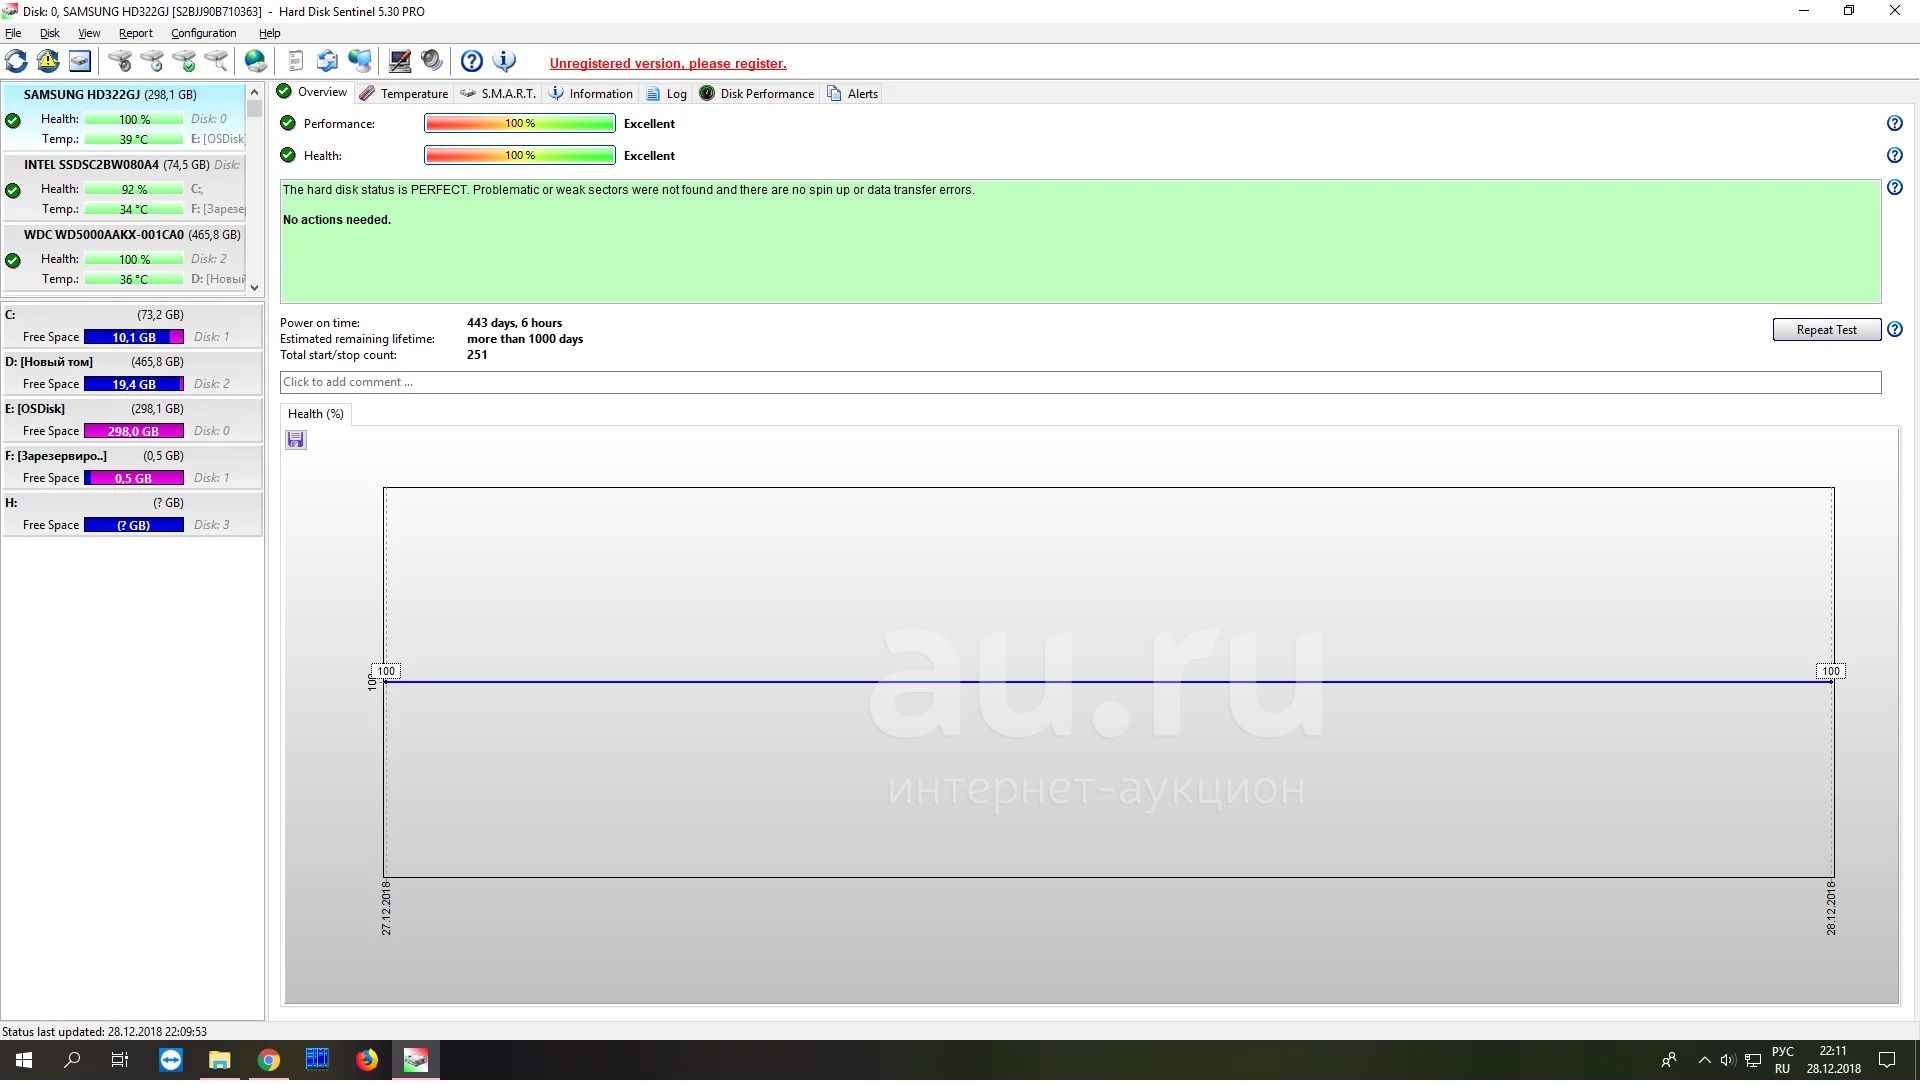Click the help icon beside Repeat Test
1920x1085 pixels.
(x=1895, y=330)
